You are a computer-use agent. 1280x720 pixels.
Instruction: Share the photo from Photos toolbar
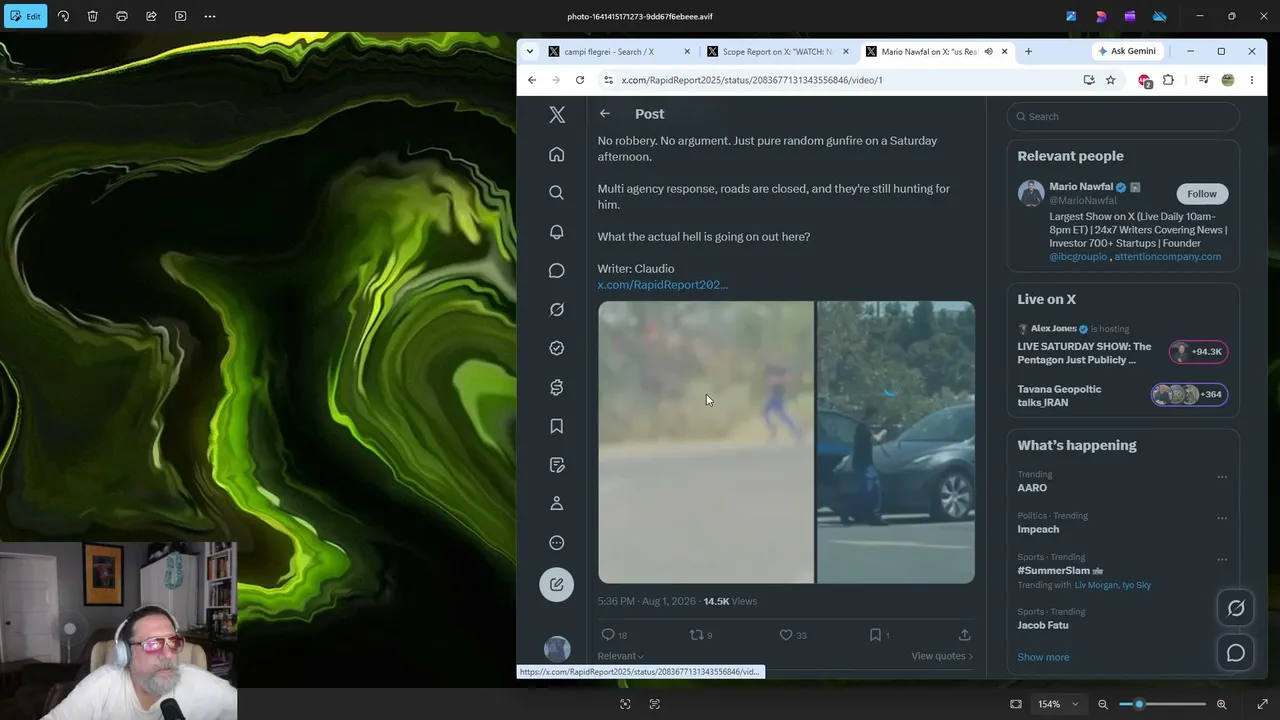(151, 16)
